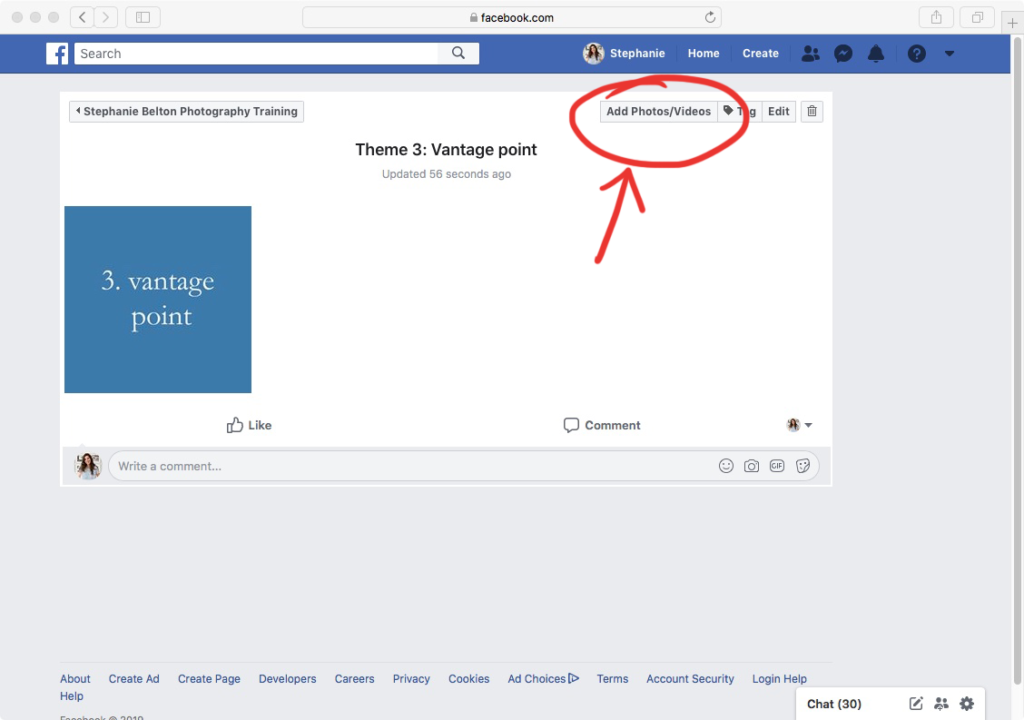Open the Help footer link
Screen dimensions: 1024x720
point(72,696)
